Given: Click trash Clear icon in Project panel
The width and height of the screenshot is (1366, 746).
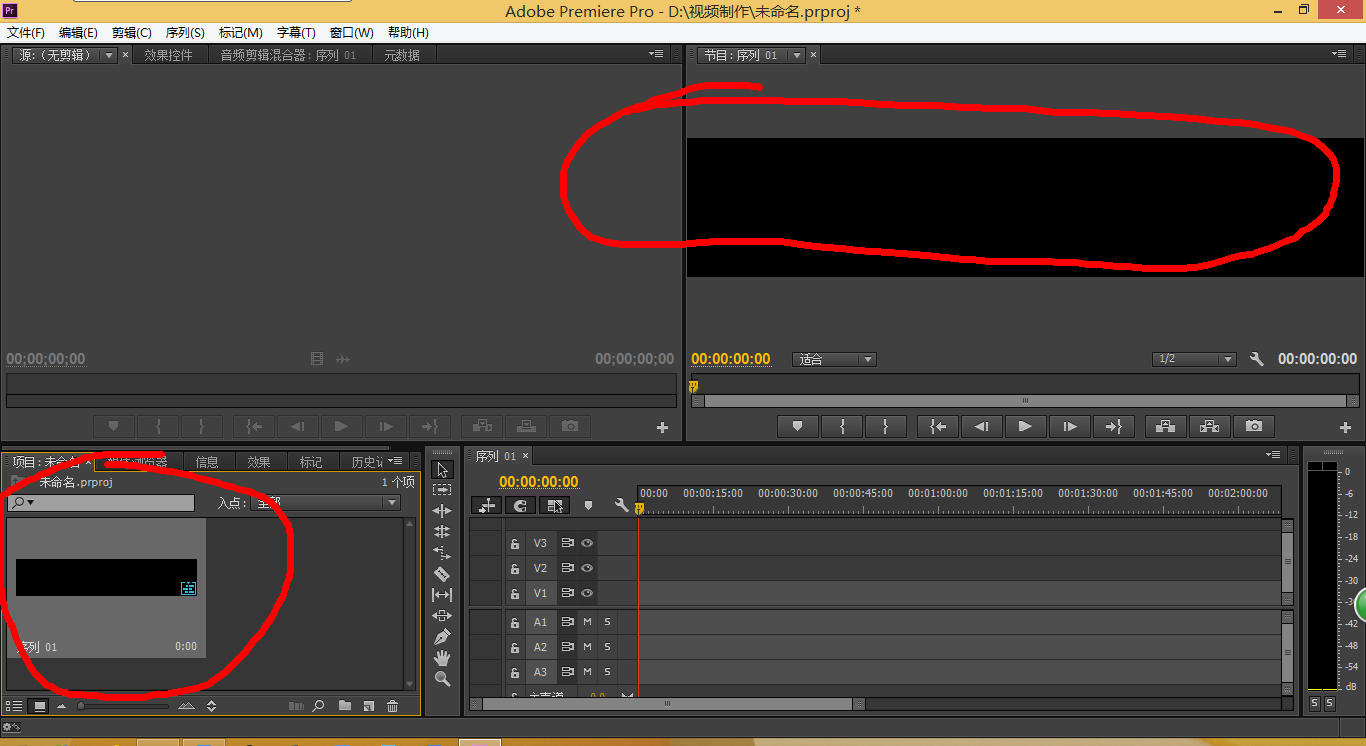Looking at the screenshot, I should point(393,706).
